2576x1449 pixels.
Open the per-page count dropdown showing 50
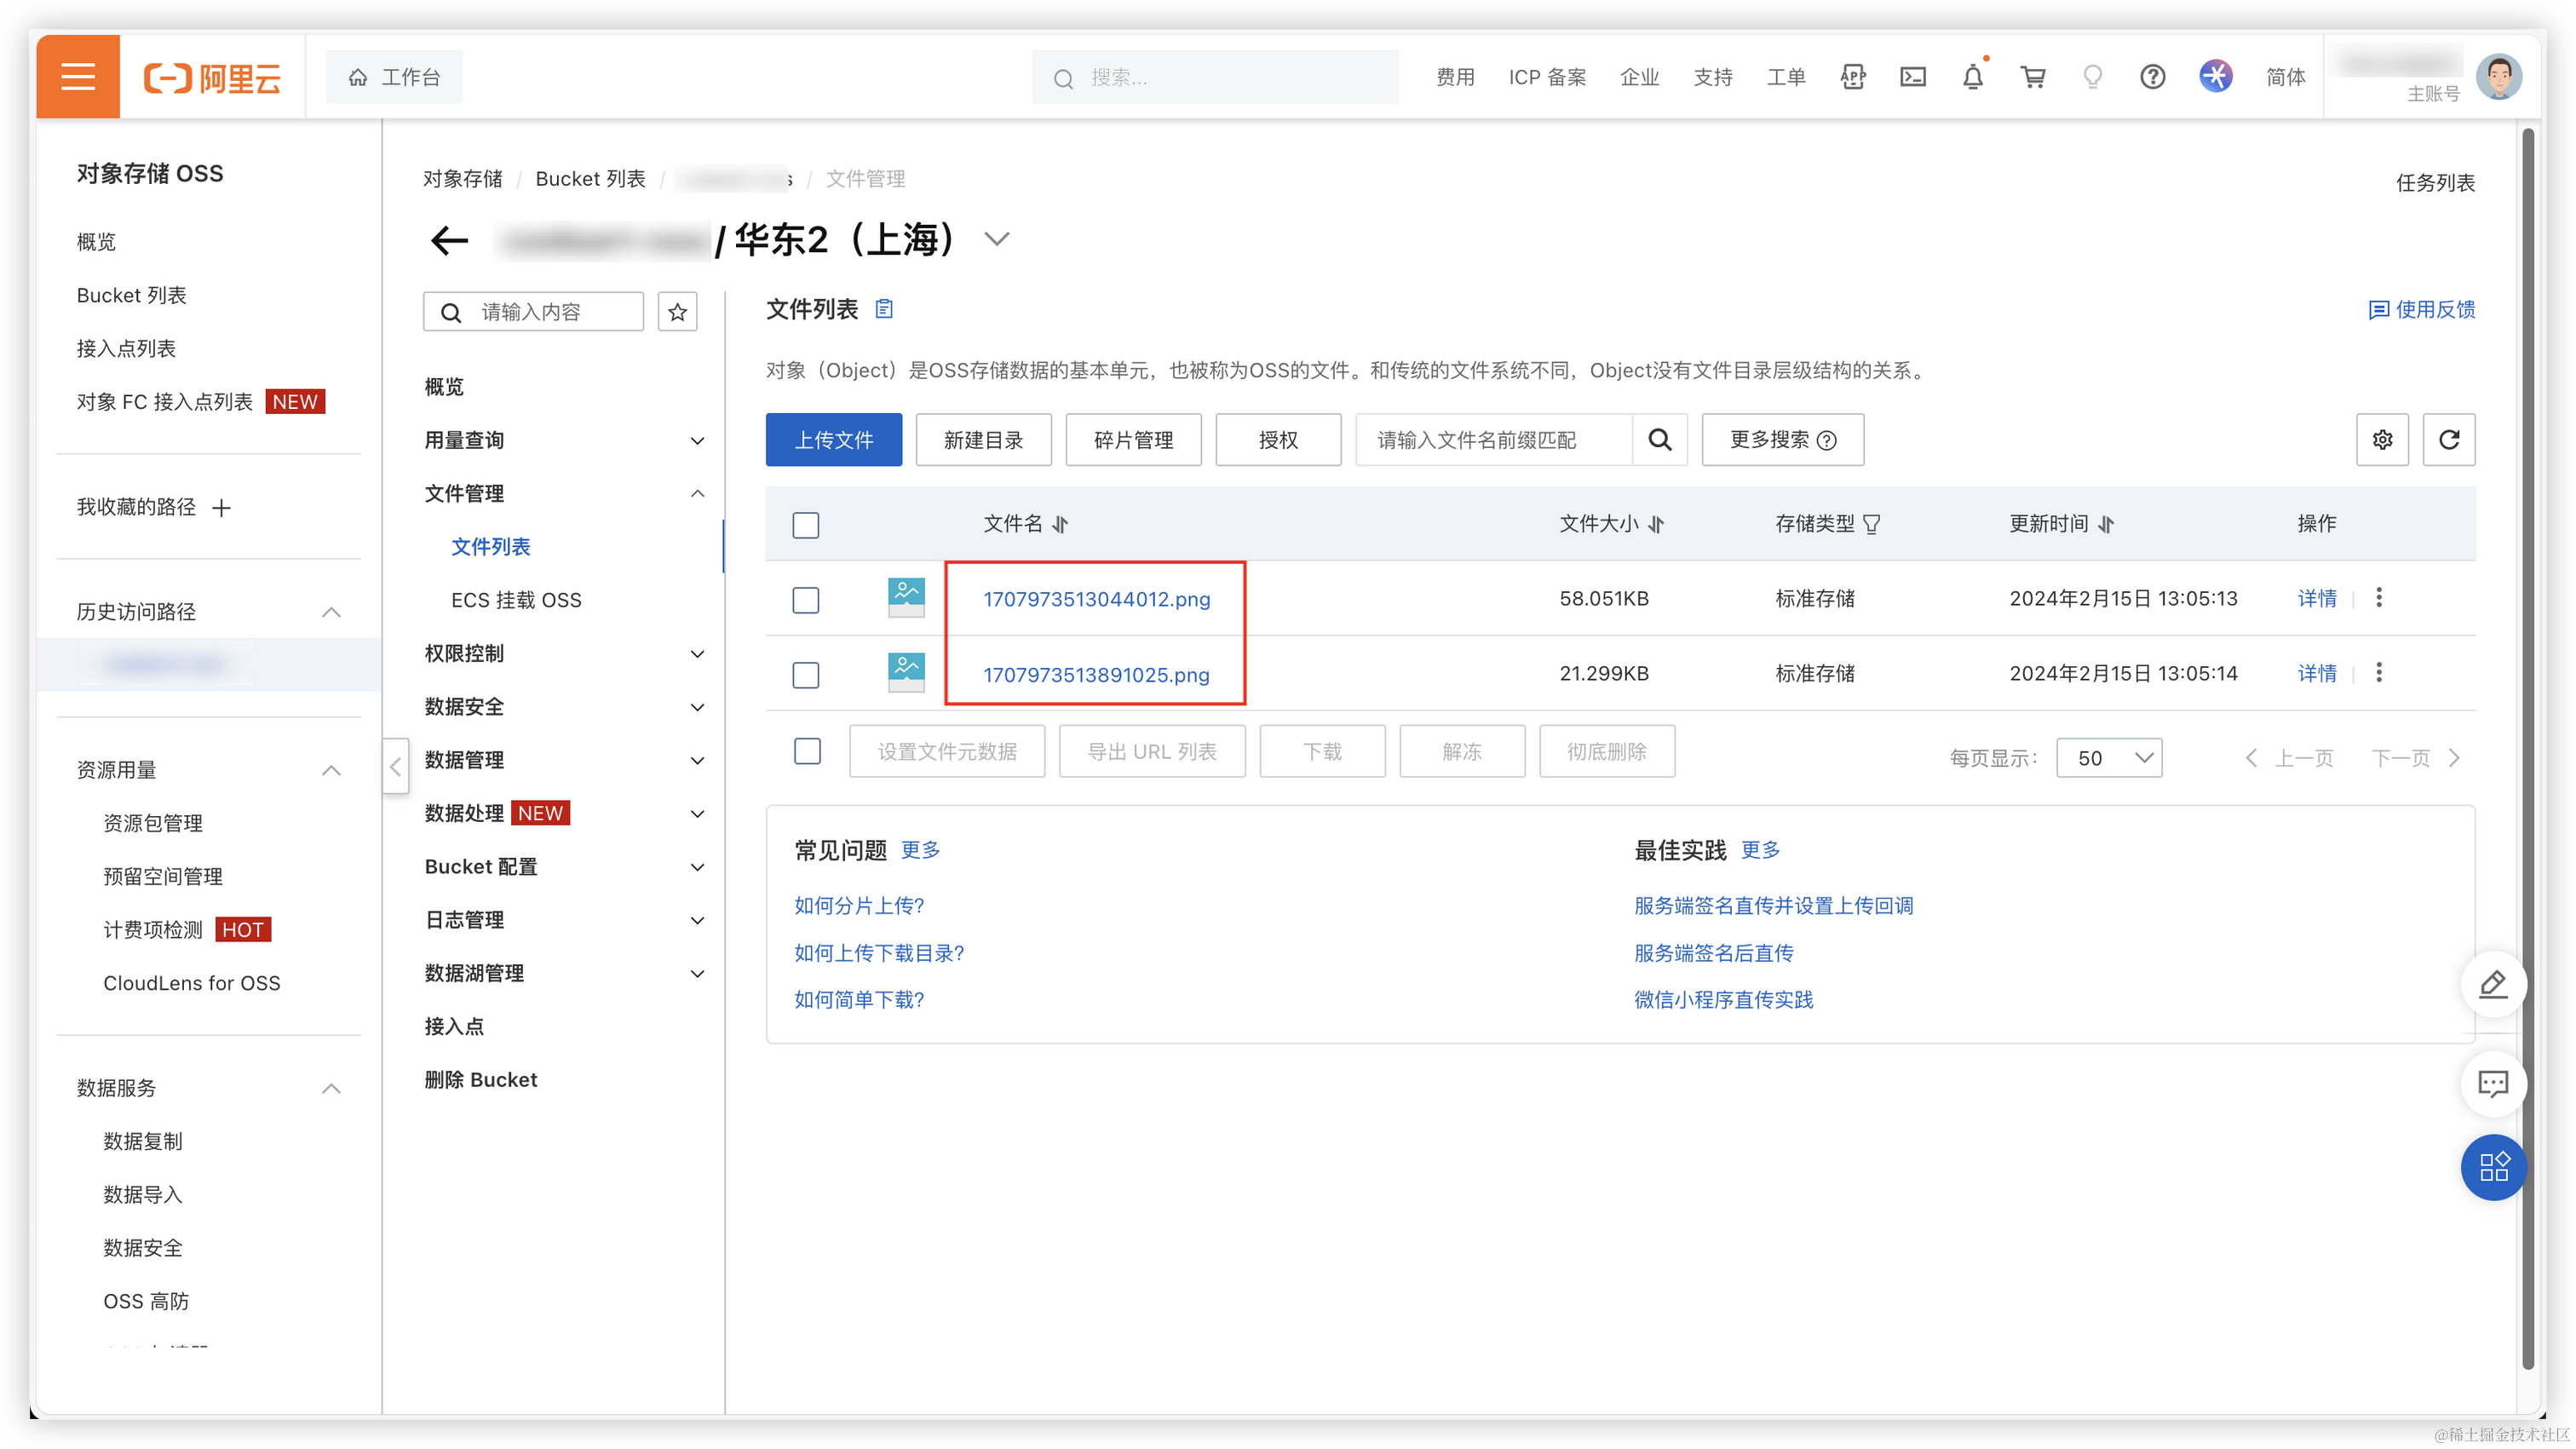tap(2108, 757)
